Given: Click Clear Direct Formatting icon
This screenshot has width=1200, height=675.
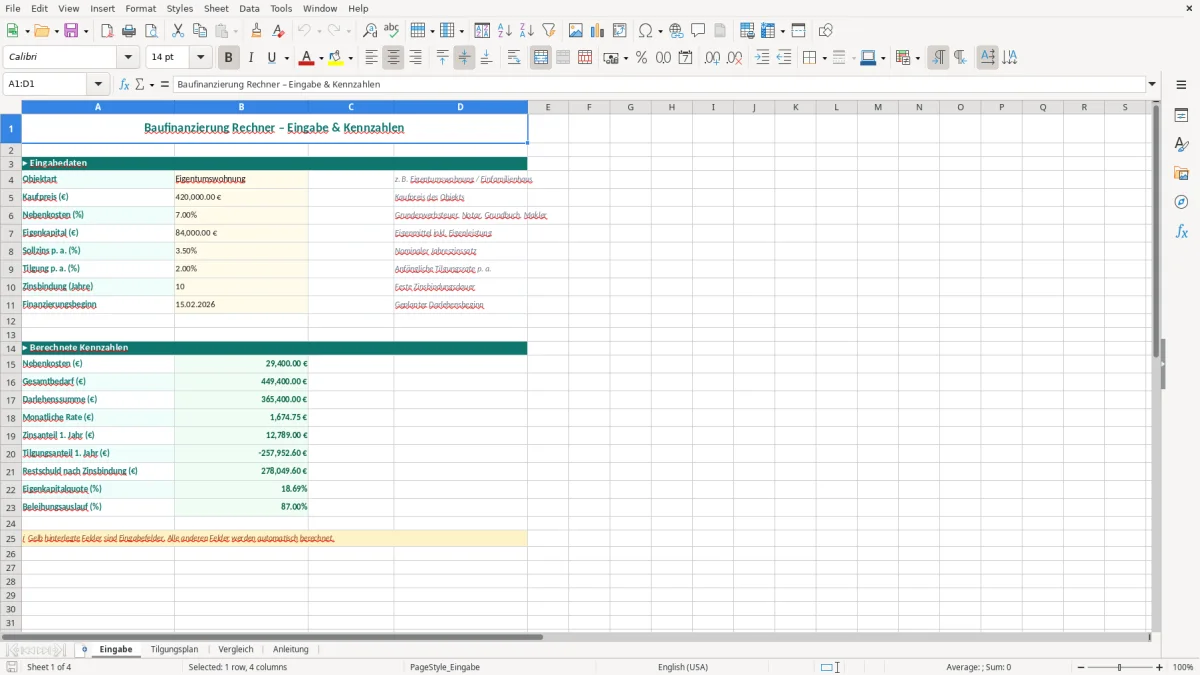Looking at the screenshot, I should coord(279,31).
